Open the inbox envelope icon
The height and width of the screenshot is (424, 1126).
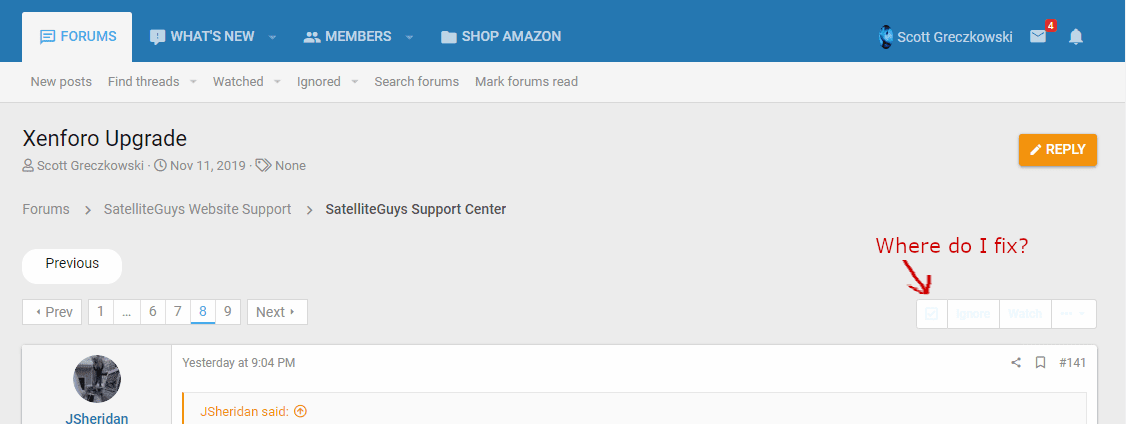click(1038, 37)
